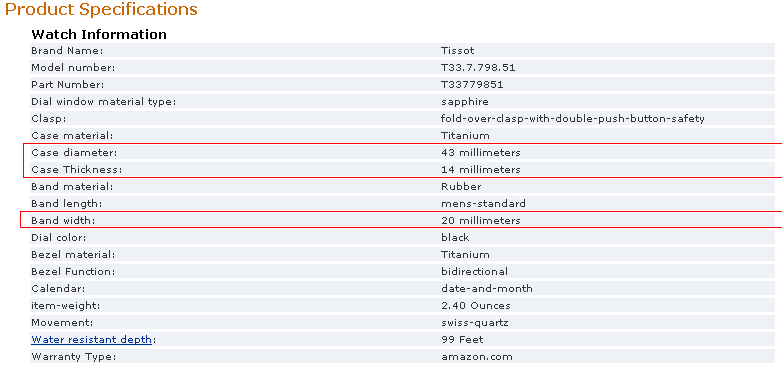
Task: Select part value T33779851
Action: pyautogui.click(x=472, y=84)
